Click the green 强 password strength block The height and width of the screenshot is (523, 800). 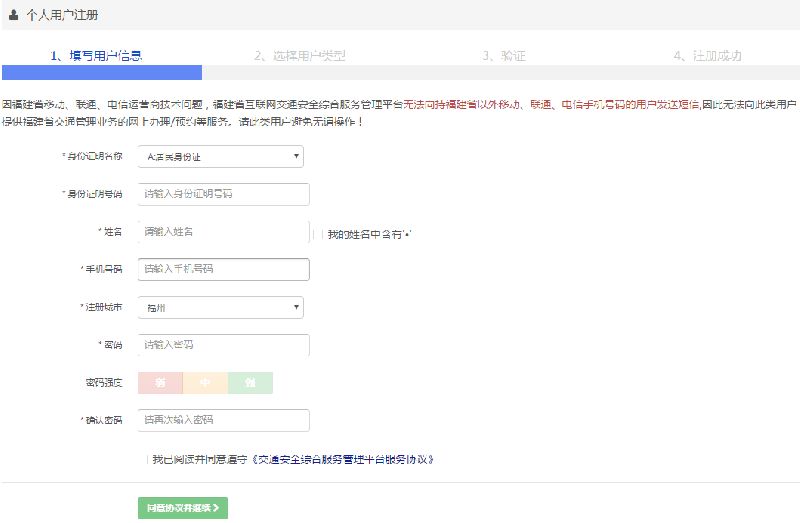250,383
